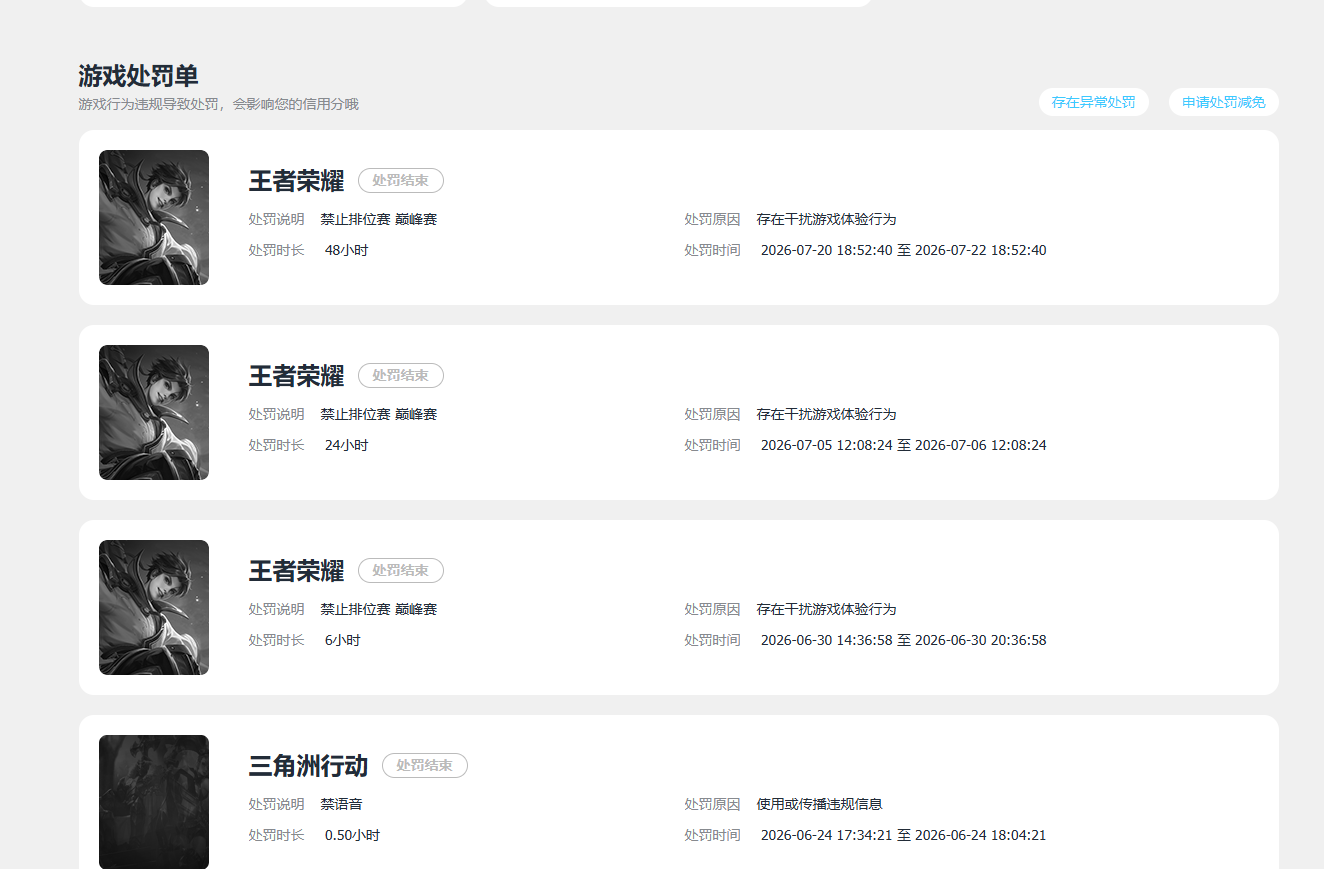Click 禁止排位赛 巅峰赛 in the 6小时 card
Screen dimensions: 1324x869
[379, 609]
